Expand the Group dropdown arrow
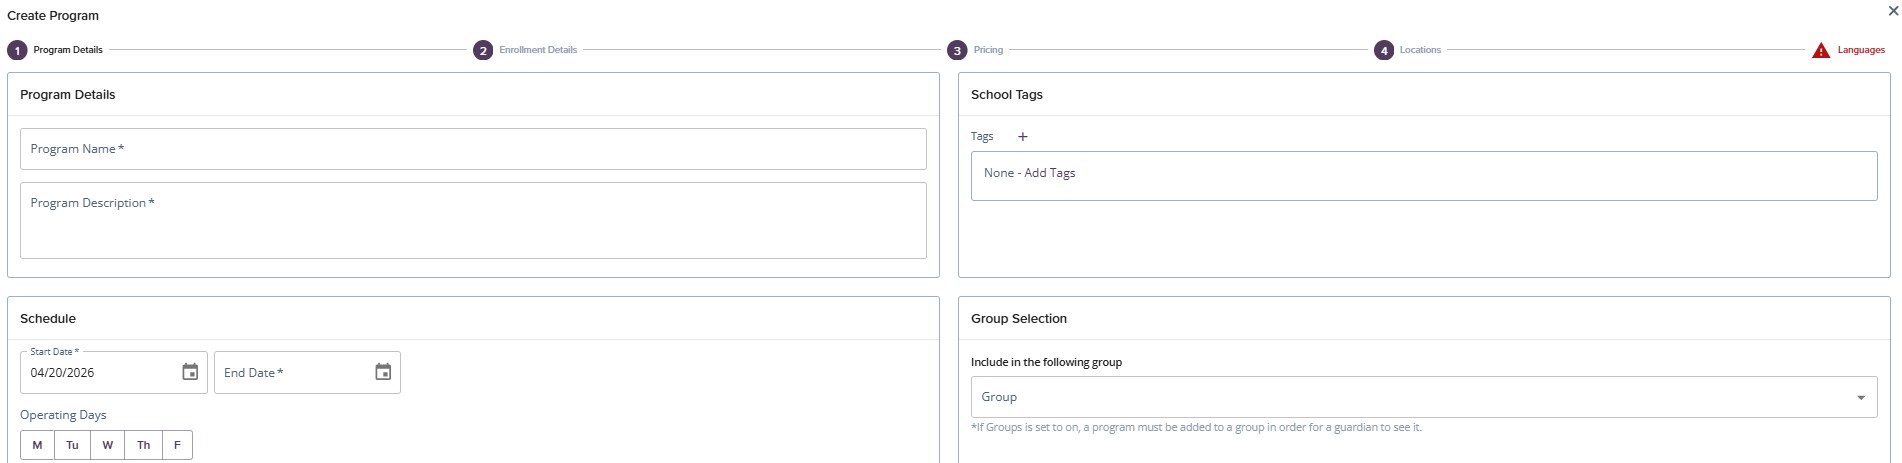 (1860, 397)
